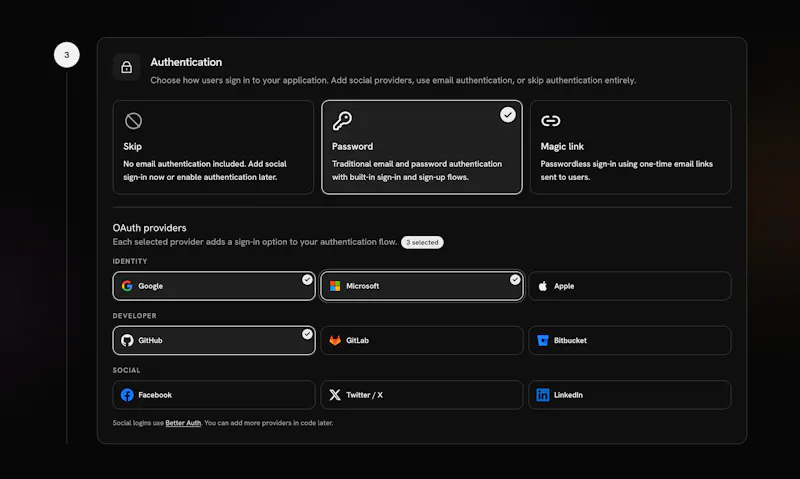This screenshot has width=800, height=479.
Task: Click the DEVELOPER section label
Action: 134,316
